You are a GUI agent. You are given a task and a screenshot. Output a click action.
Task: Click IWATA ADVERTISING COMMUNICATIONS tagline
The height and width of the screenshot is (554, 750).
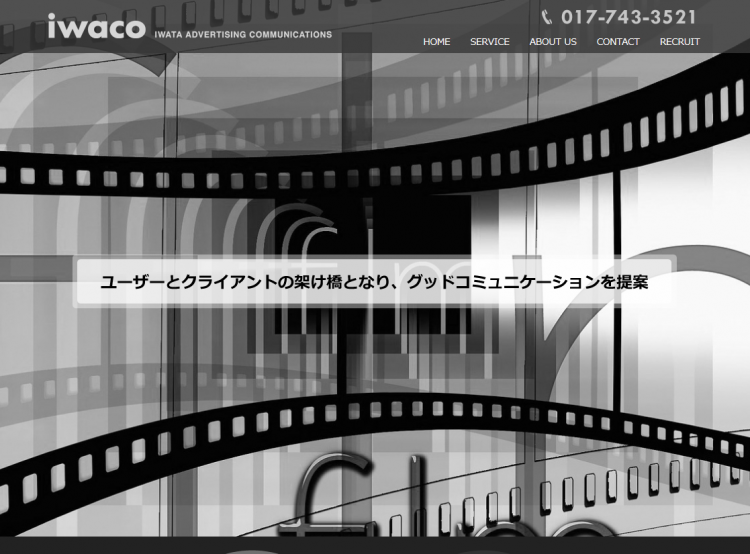pos(243,34)
